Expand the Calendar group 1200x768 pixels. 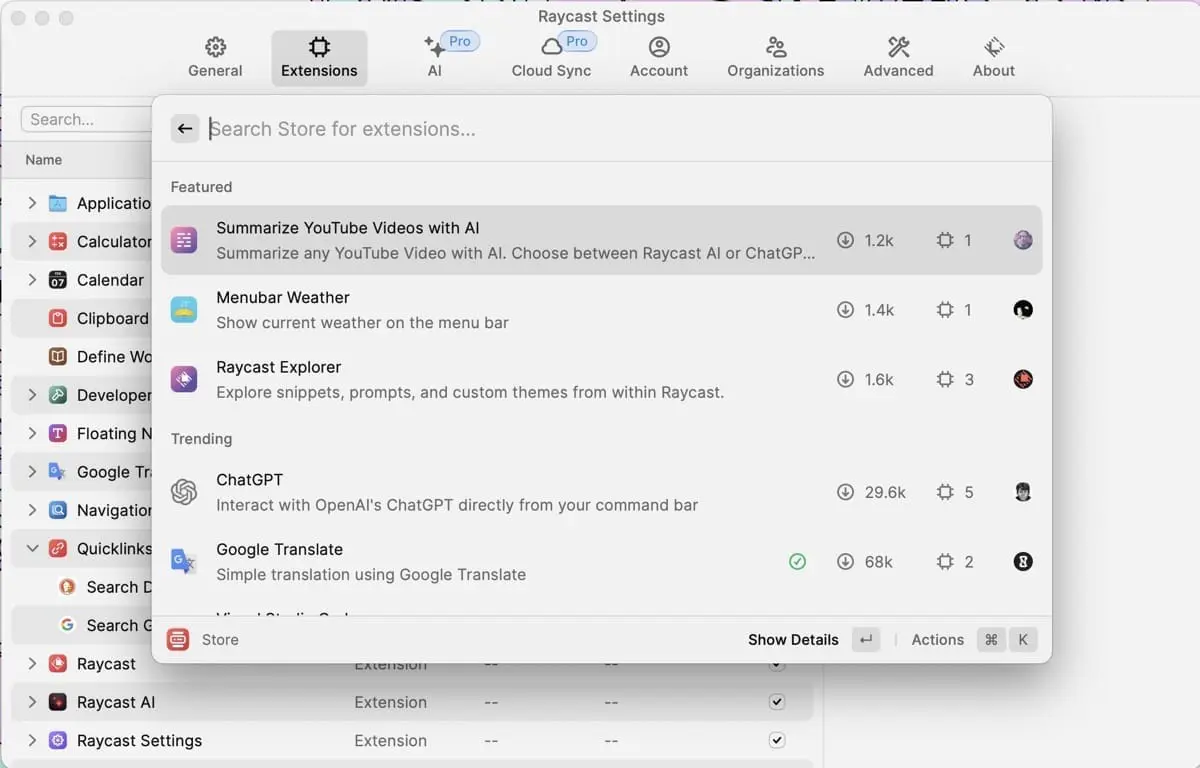(32, 280)
